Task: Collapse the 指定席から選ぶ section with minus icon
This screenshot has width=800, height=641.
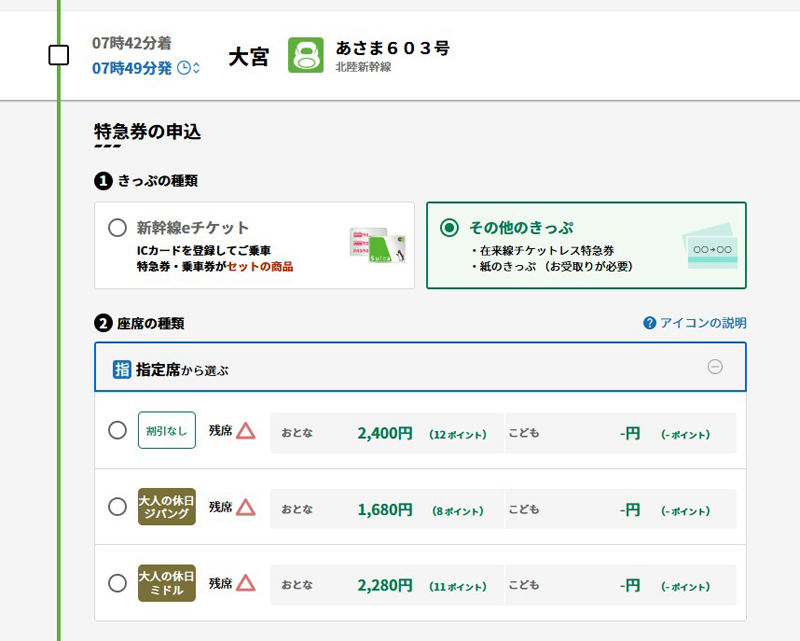Action: (715, 367)
